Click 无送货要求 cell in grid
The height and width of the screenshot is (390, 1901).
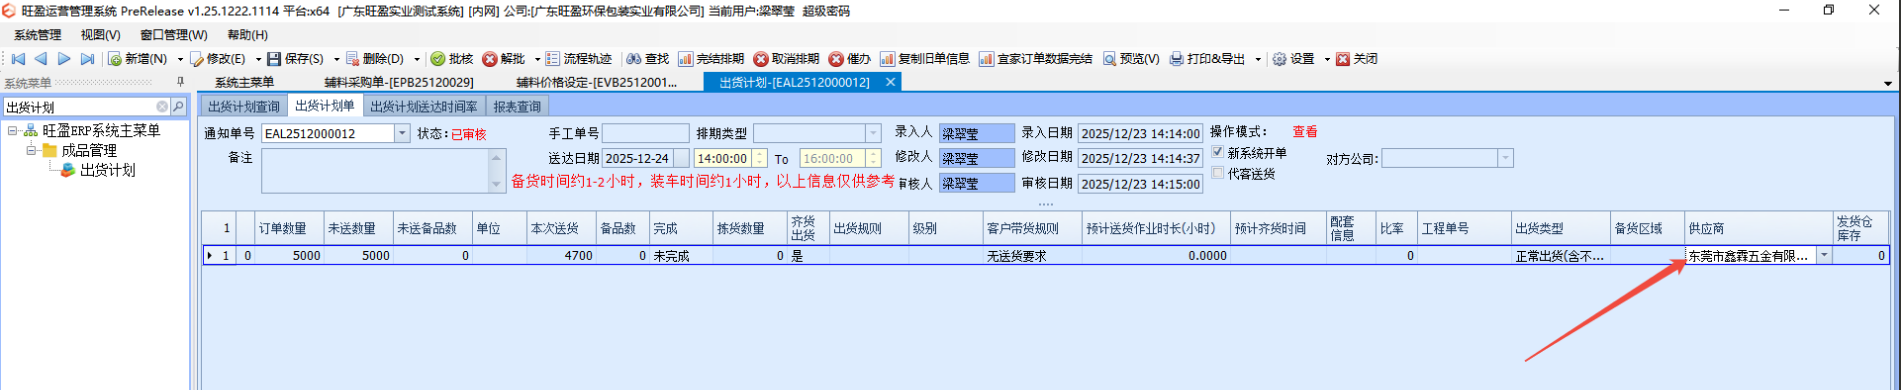(x=1032, y=256)
